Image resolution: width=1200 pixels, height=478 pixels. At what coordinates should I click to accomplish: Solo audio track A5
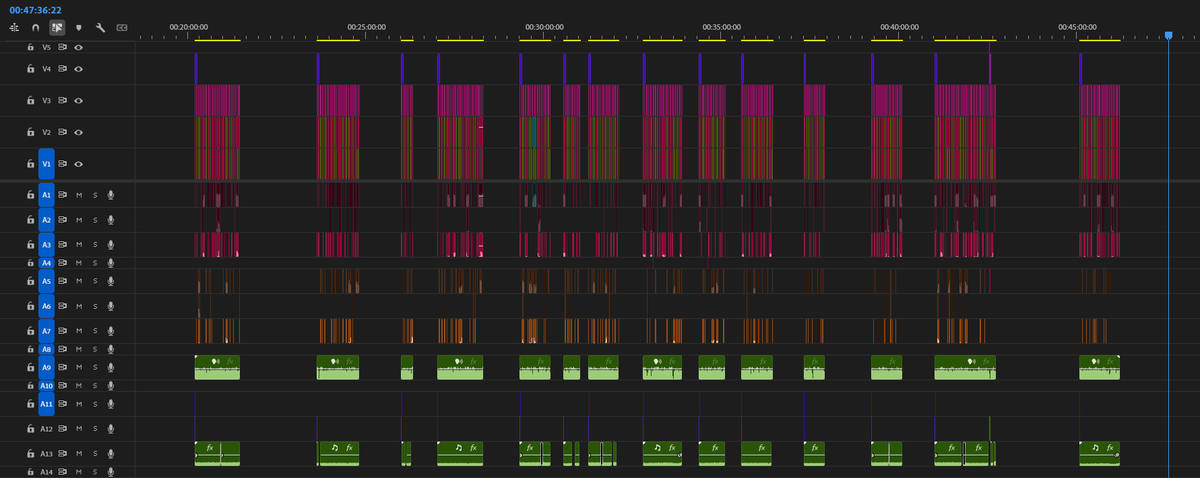(x=95, y=282)
